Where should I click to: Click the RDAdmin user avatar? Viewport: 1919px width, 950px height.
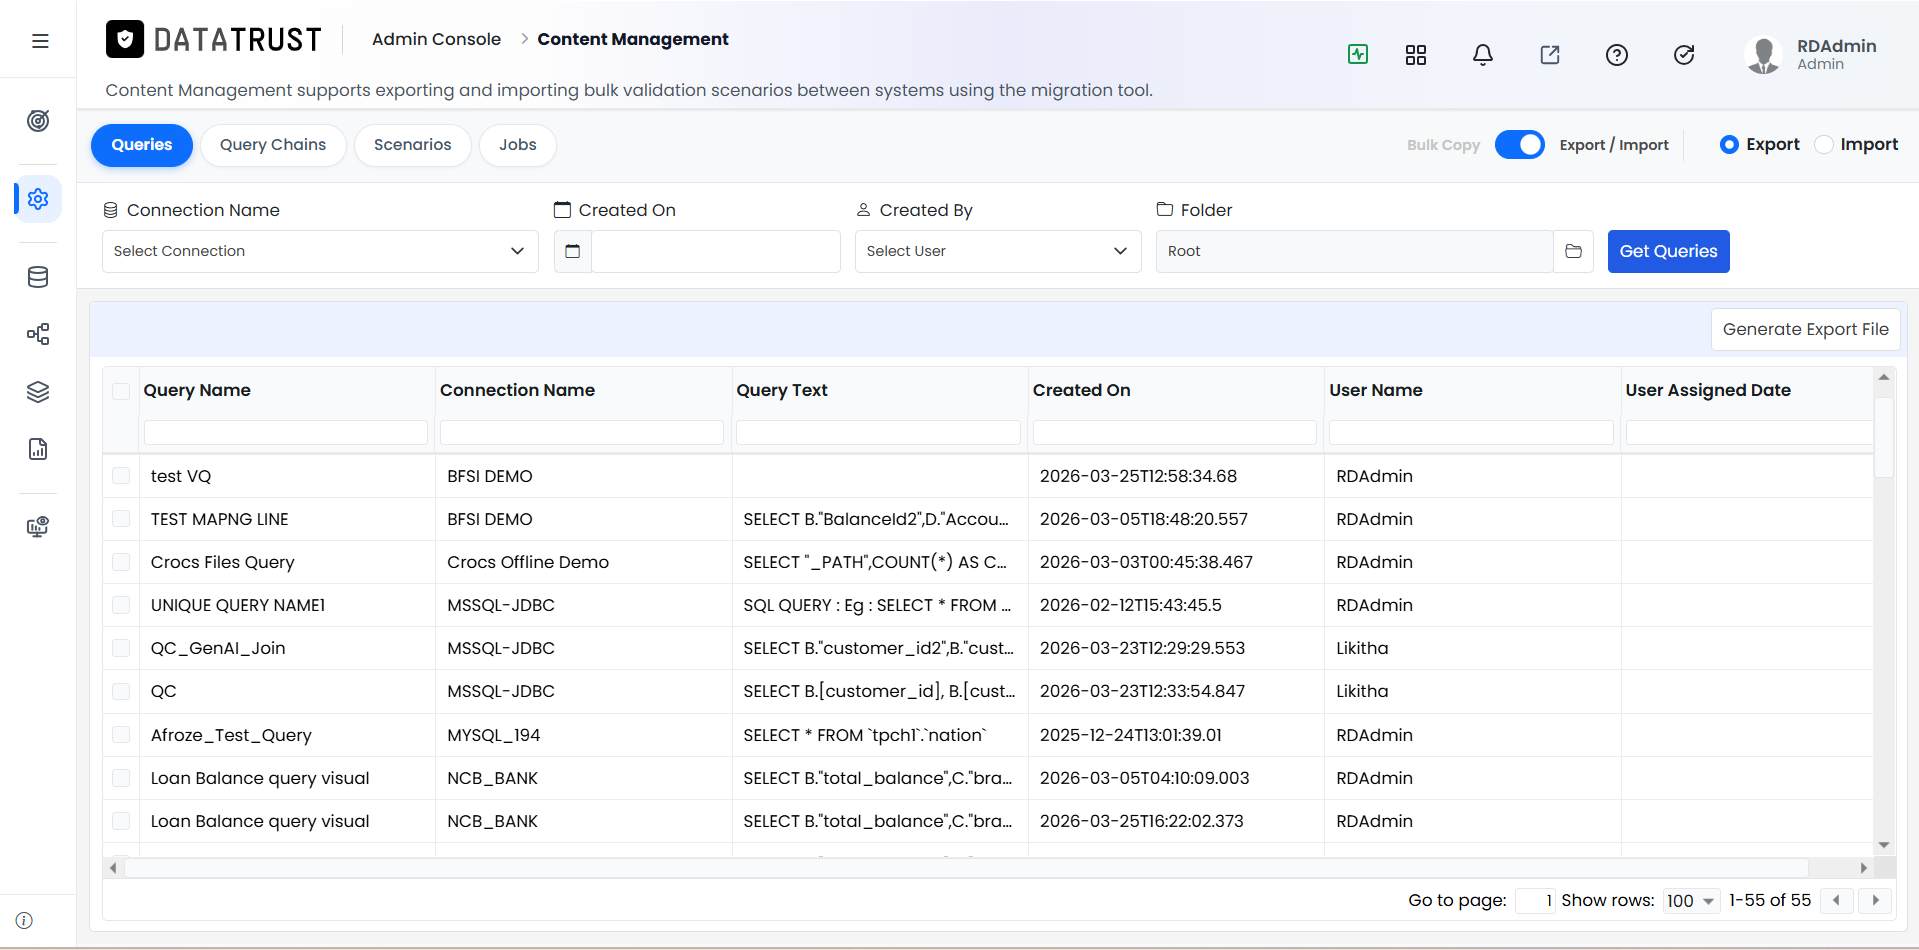click(1763, 55)
